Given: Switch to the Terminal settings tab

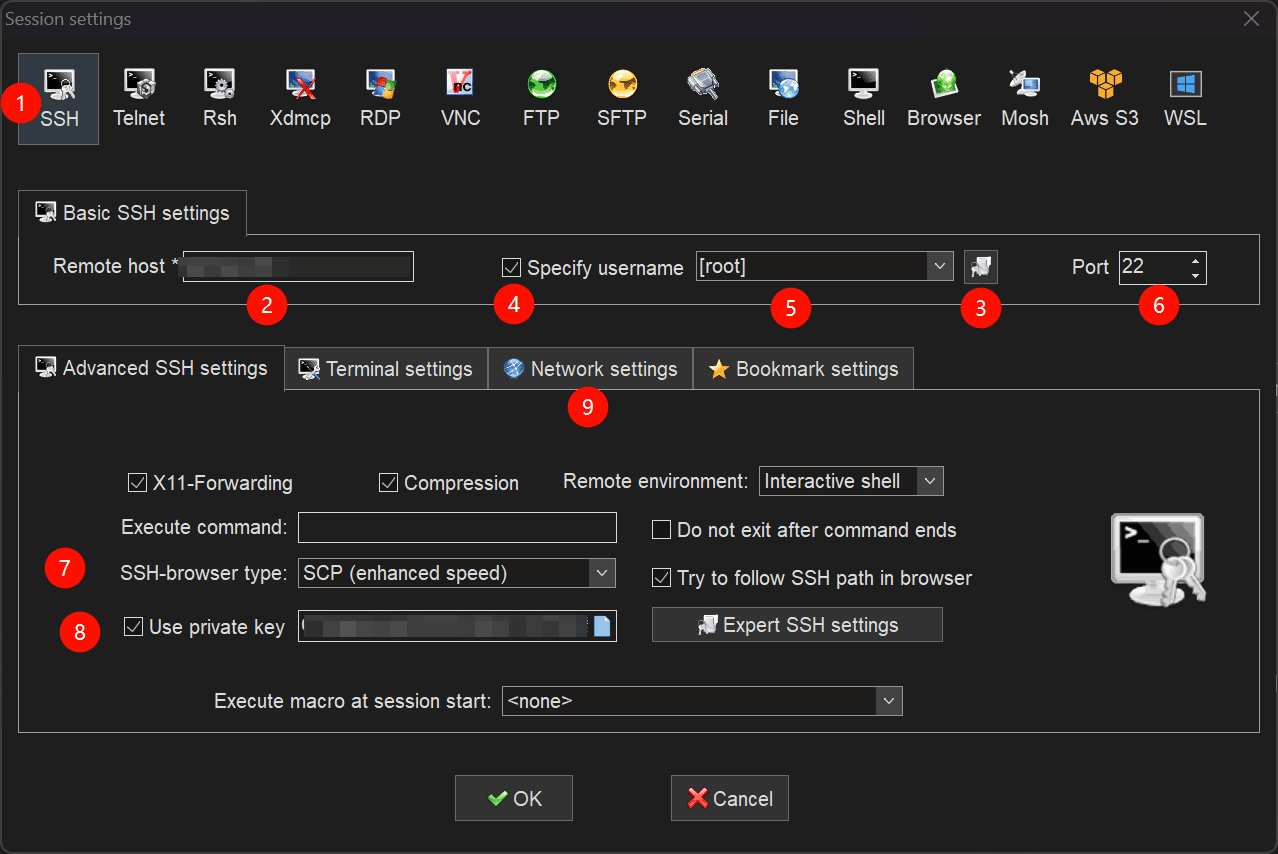Looking at the screenshot, I should [x=387, y=369].
